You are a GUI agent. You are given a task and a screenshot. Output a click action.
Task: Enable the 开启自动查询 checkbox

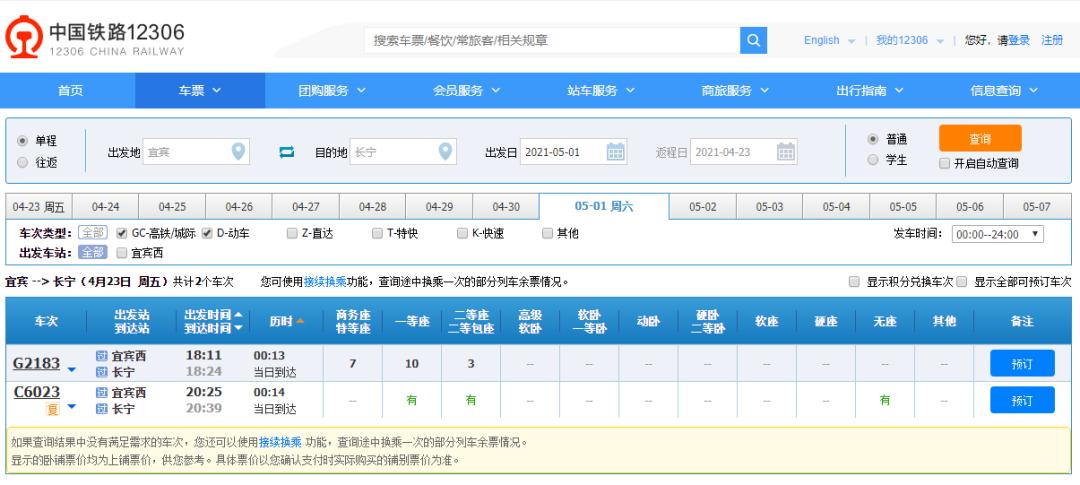[x=945, y=164]
